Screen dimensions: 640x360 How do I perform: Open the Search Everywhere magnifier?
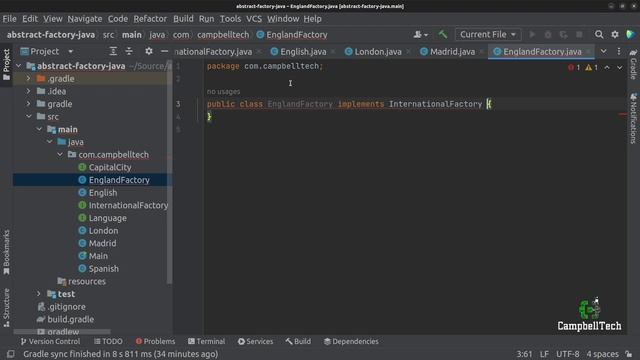click(599, 35)
